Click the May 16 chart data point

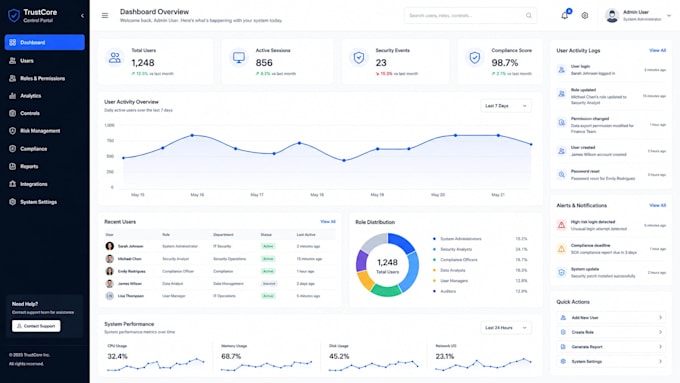pos(192,135)
